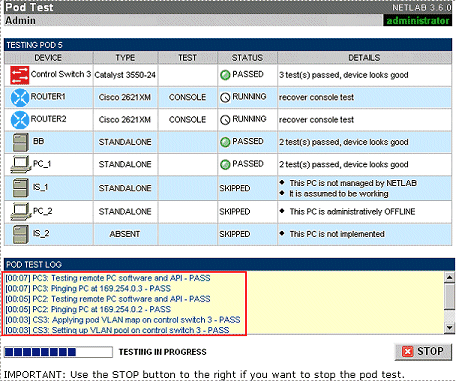Screen dimensions: 456x381
Task: Click log line 'CS3: Setting up VLAN pool'
Action: tap(117, 330)
